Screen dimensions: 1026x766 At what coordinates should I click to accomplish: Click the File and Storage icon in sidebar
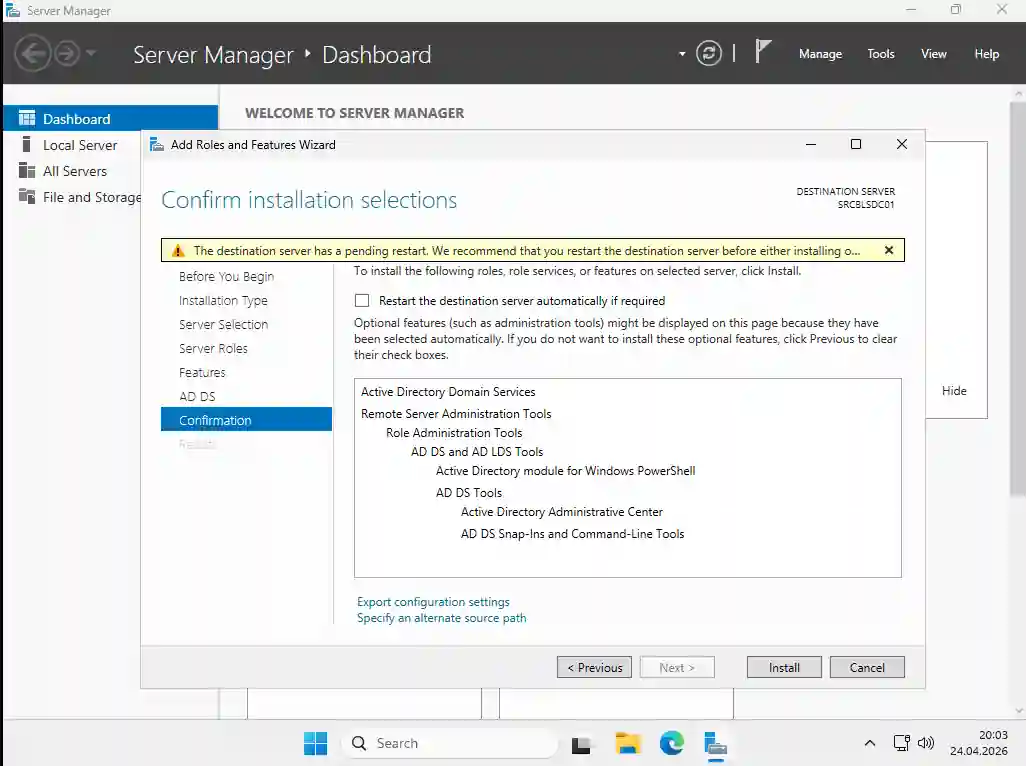click(x=27, y=196)
